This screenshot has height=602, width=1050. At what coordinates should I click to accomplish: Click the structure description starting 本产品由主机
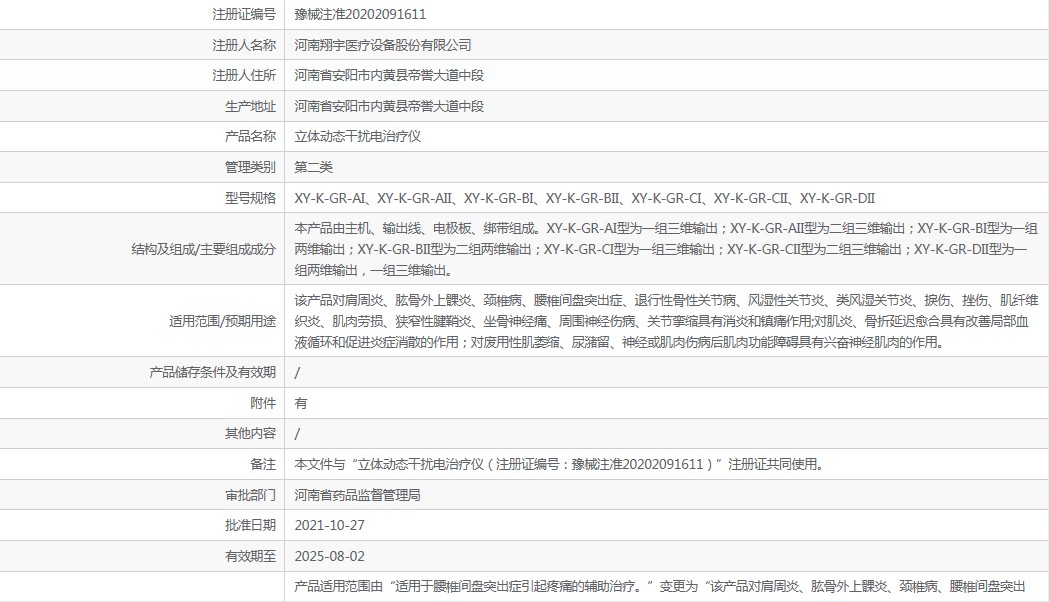666,249
